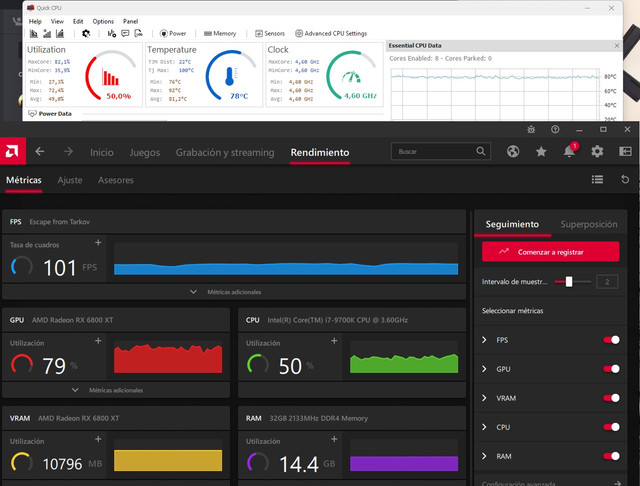Click Power Data in Quick CPU
The width and height of the screenshot is (640, 486).
click(x=50, y=114)
